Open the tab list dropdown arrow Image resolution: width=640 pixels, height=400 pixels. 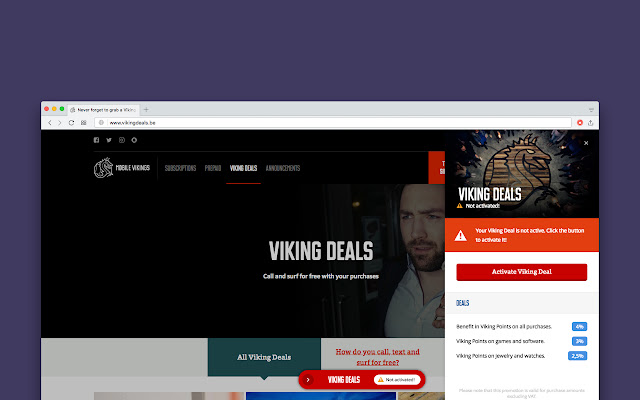(591, 110)
